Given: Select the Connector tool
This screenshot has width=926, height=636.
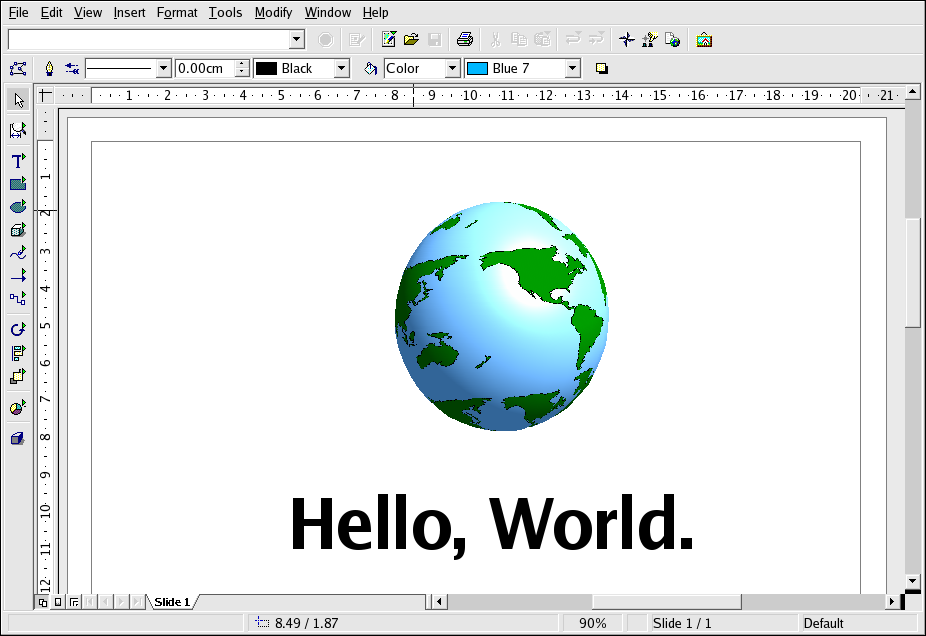Looking at the screenshot, I should tap(18, 298).
